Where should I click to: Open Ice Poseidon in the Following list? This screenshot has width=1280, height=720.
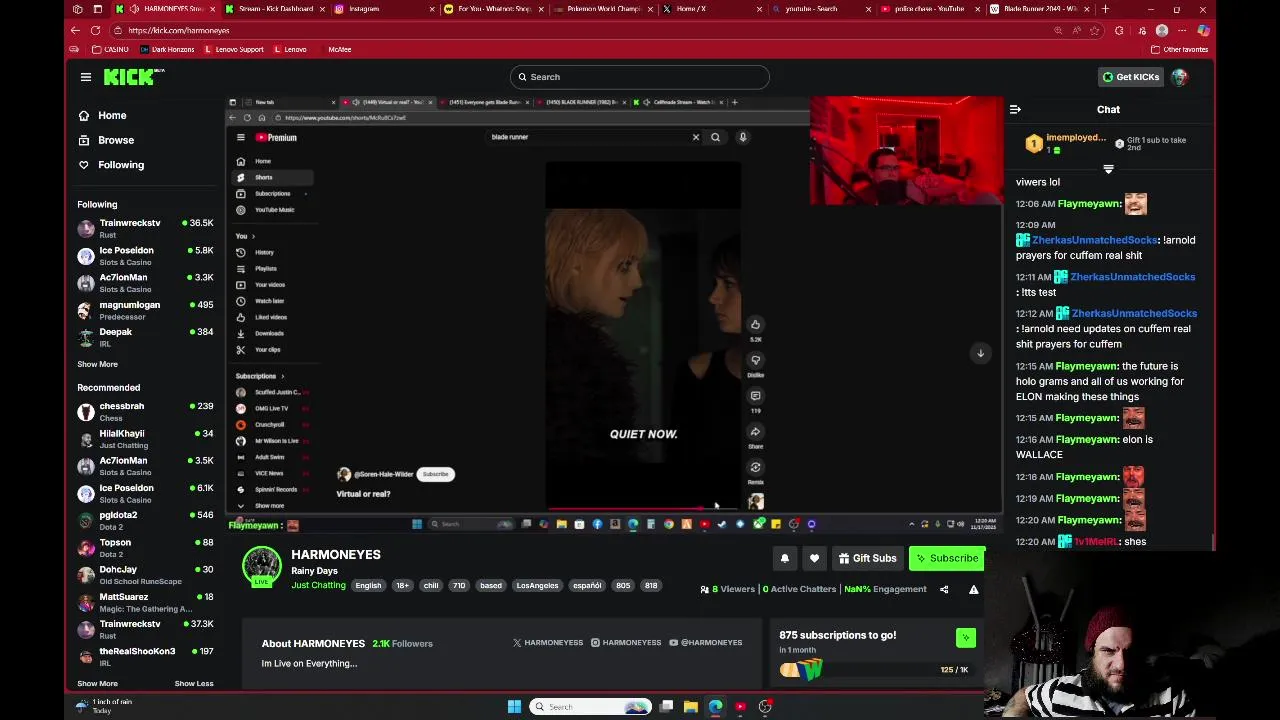coord(146,256)
